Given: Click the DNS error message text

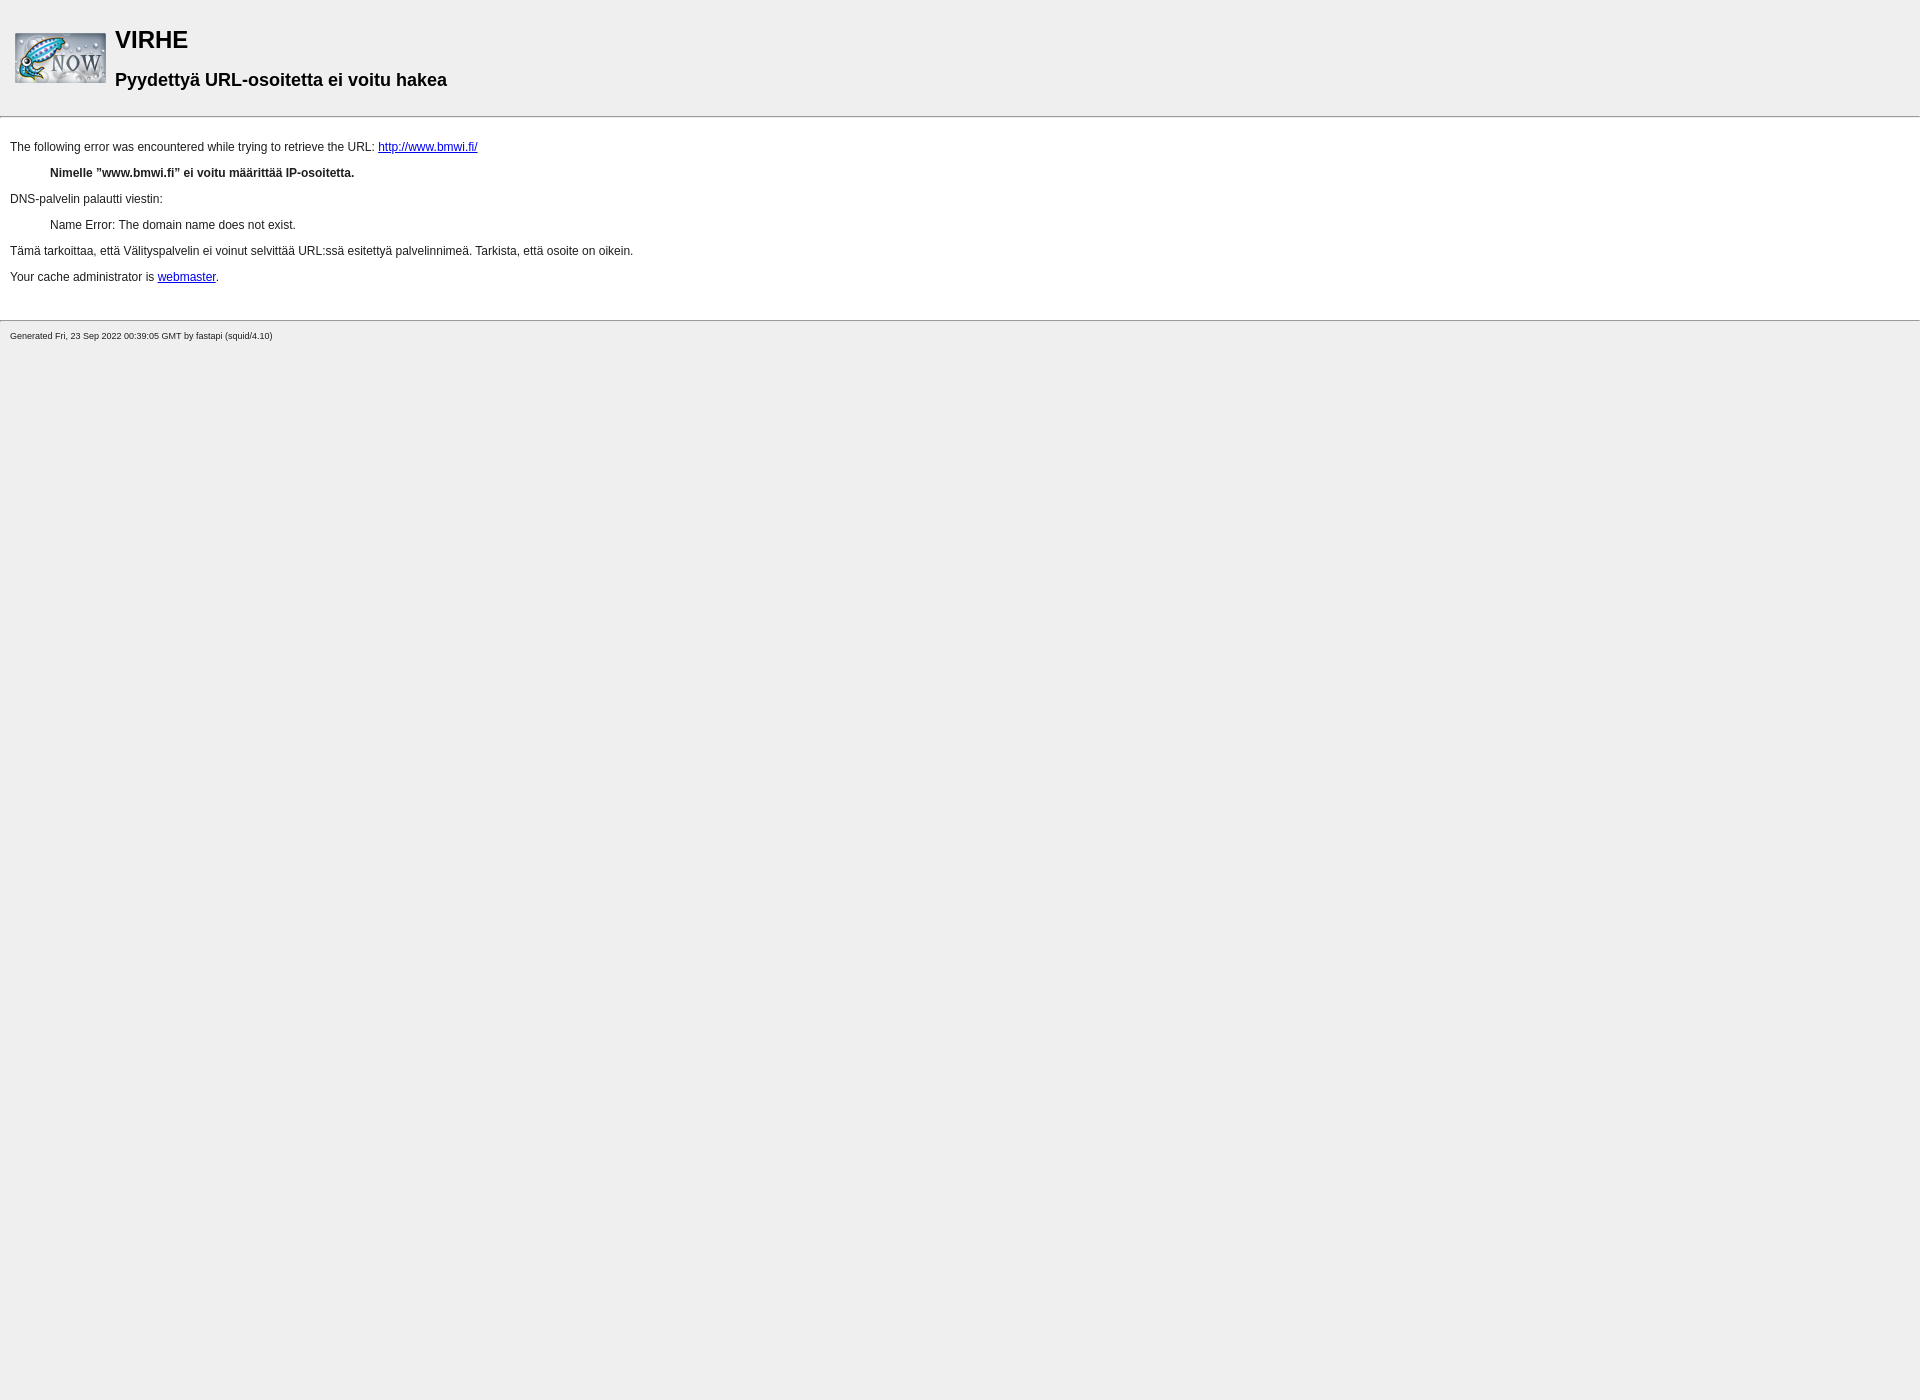Looking at the screenshot, I should [x=171, y=224].
